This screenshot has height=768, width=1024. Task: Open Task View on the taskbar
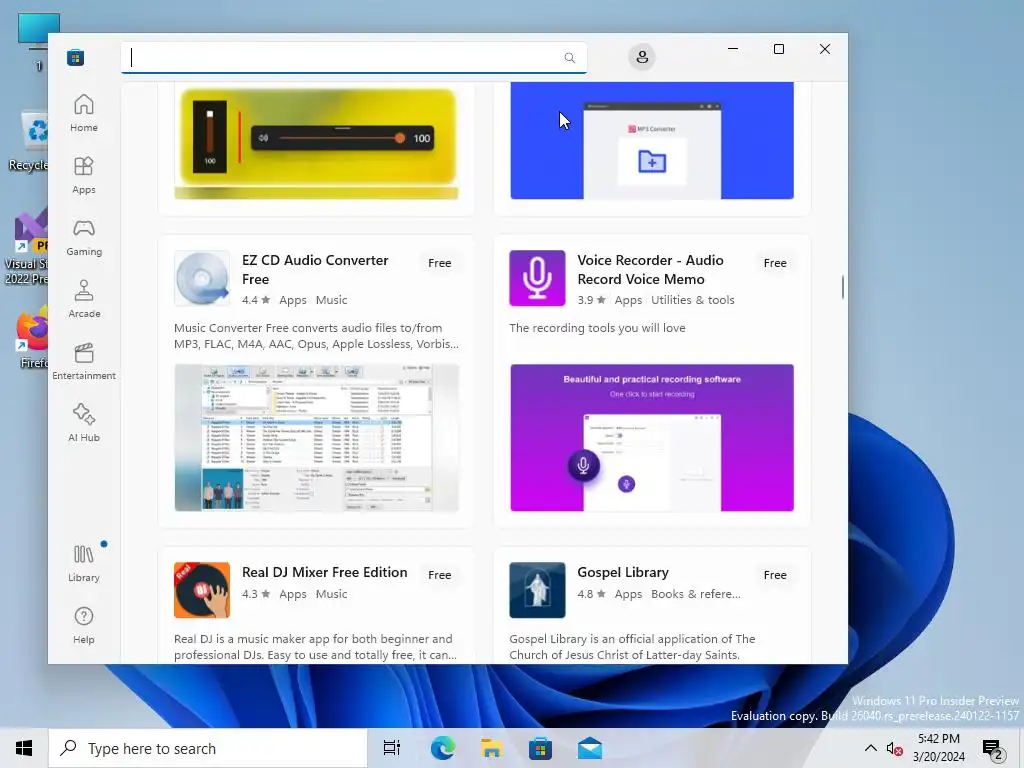pyautogui.click(x=392, y=748)
